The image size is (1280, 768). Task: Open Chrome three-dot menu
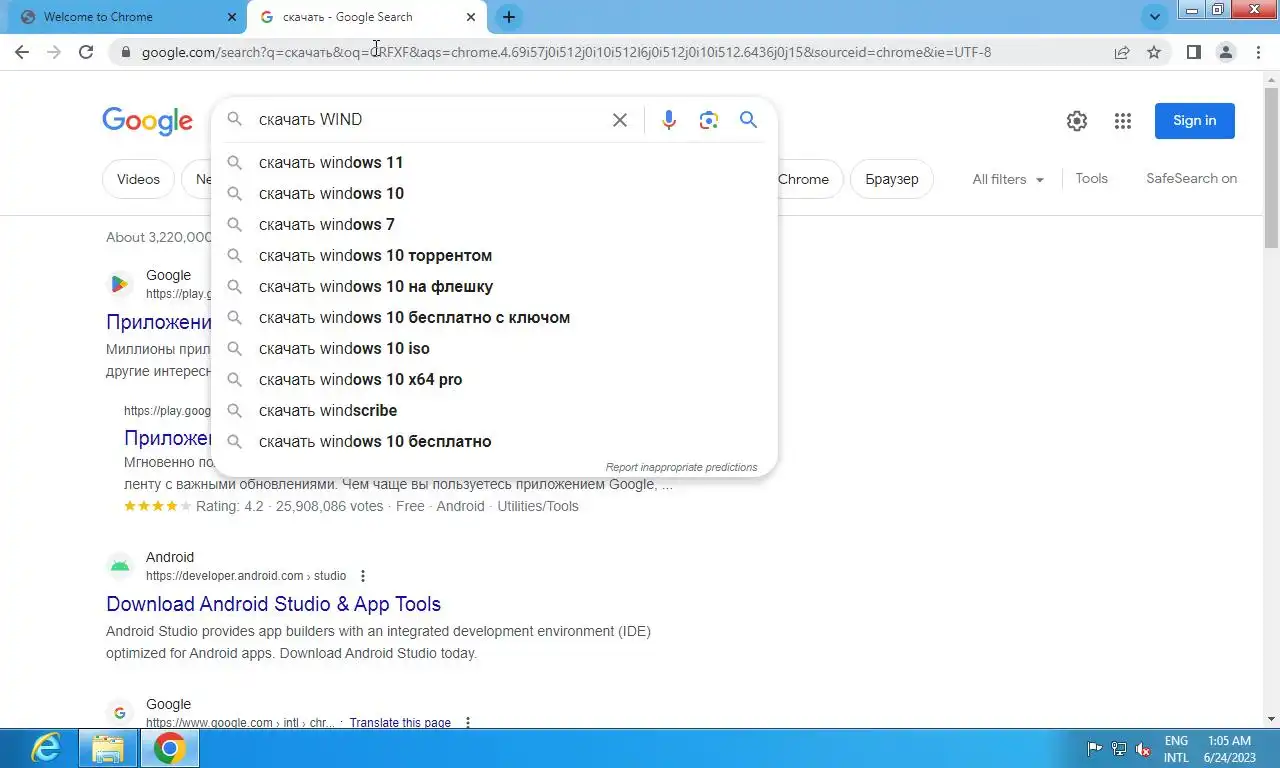coord(1259,52)
